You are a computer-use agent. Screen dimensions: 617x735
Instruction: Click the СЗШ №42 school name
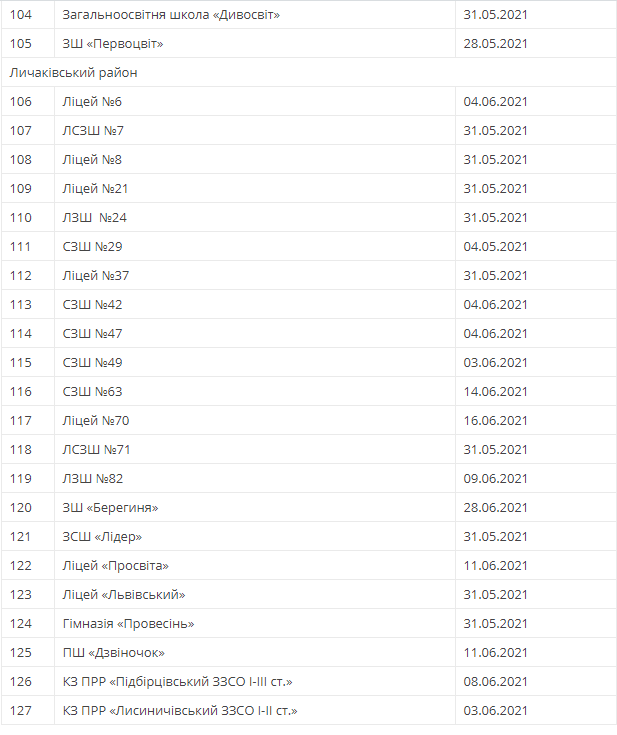click(x=92, y=305)
